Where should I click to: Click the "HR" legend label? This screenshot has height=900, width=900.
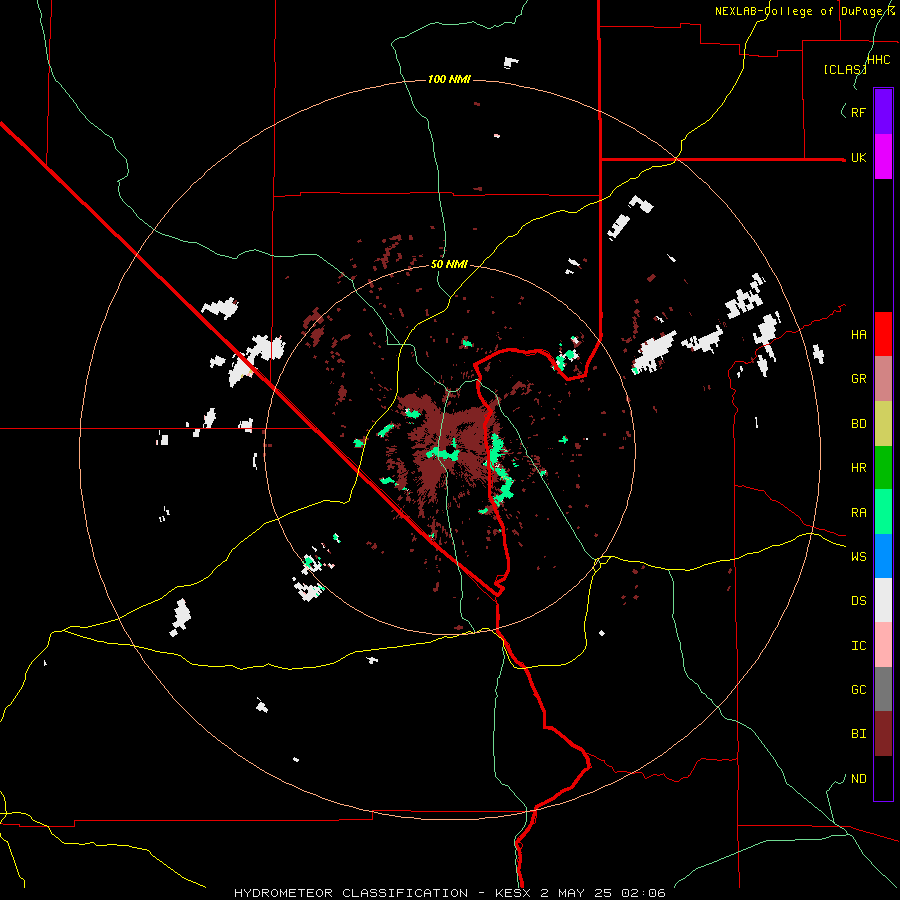pos(859,468)
